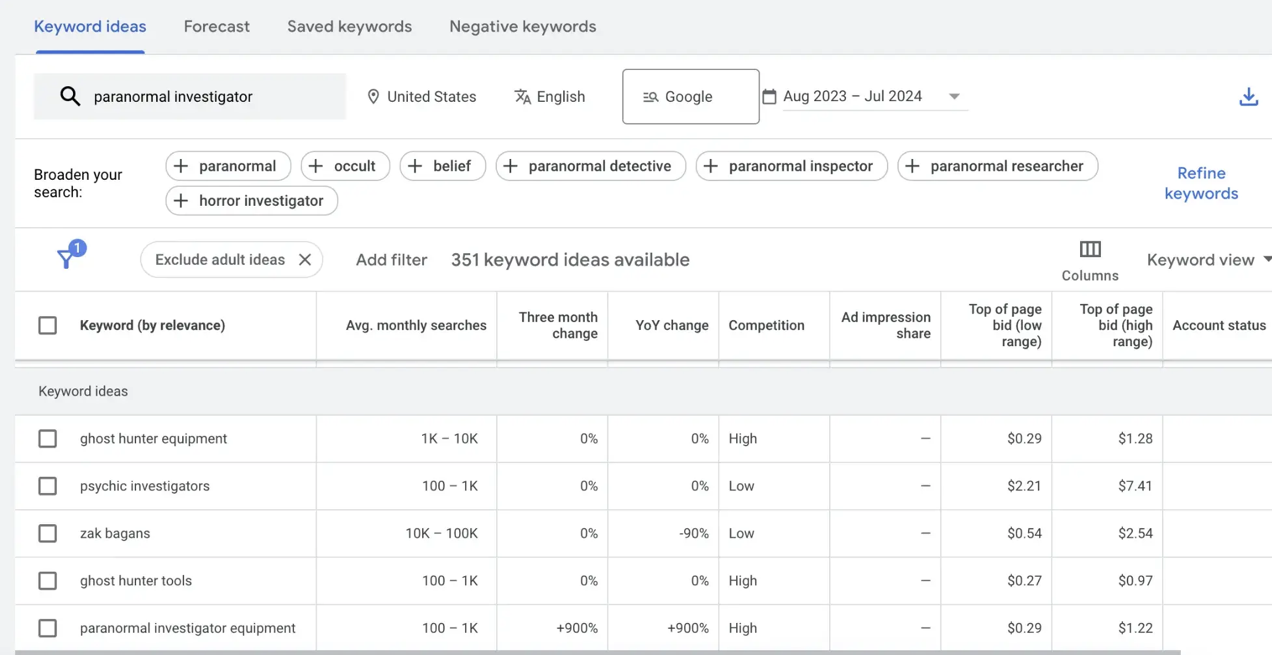Sort by Top of page bid low range
This screenshot has width=1272, height=656.
[x=1005, y=325]
